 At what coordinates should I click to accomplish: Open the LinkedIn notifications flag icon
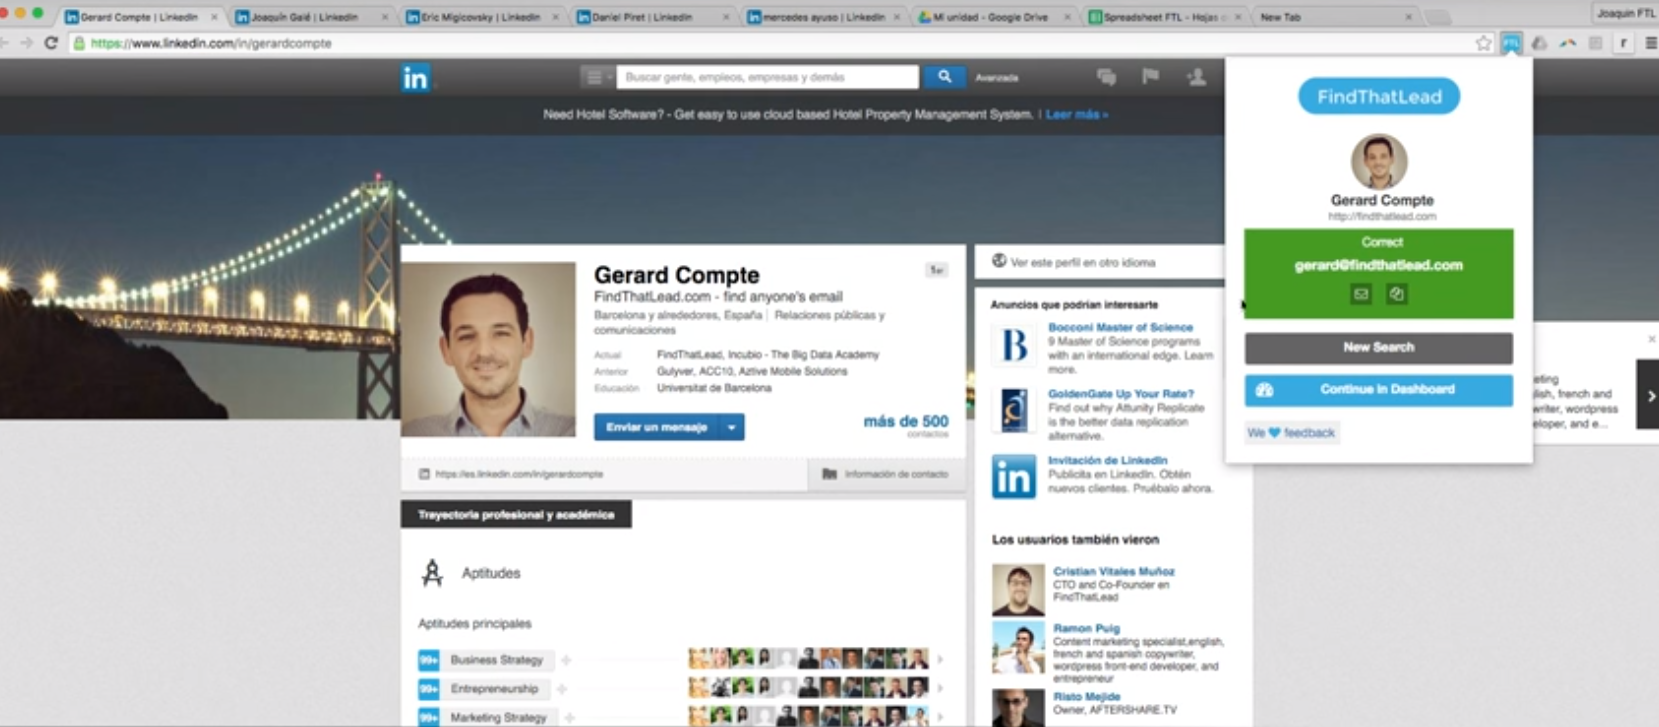tap(1151, 76)
